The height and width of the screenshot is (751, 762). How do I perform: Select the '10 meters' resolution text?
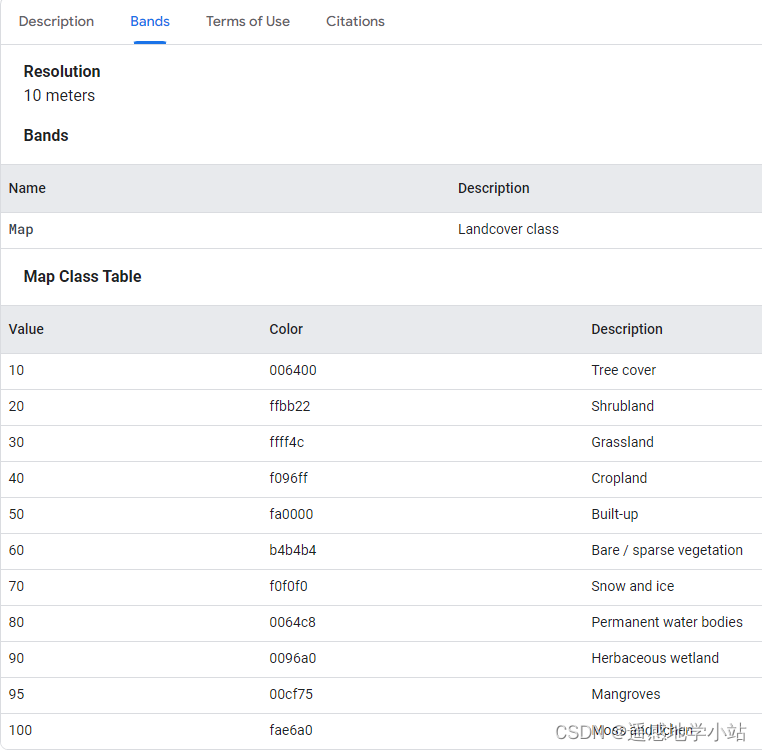coord(59,95)
